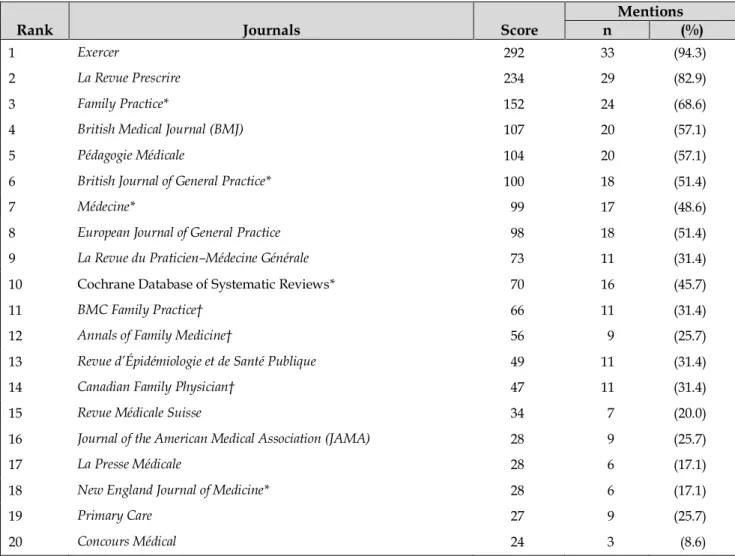Click score 70 for Cochrane Database

point(517,285)
